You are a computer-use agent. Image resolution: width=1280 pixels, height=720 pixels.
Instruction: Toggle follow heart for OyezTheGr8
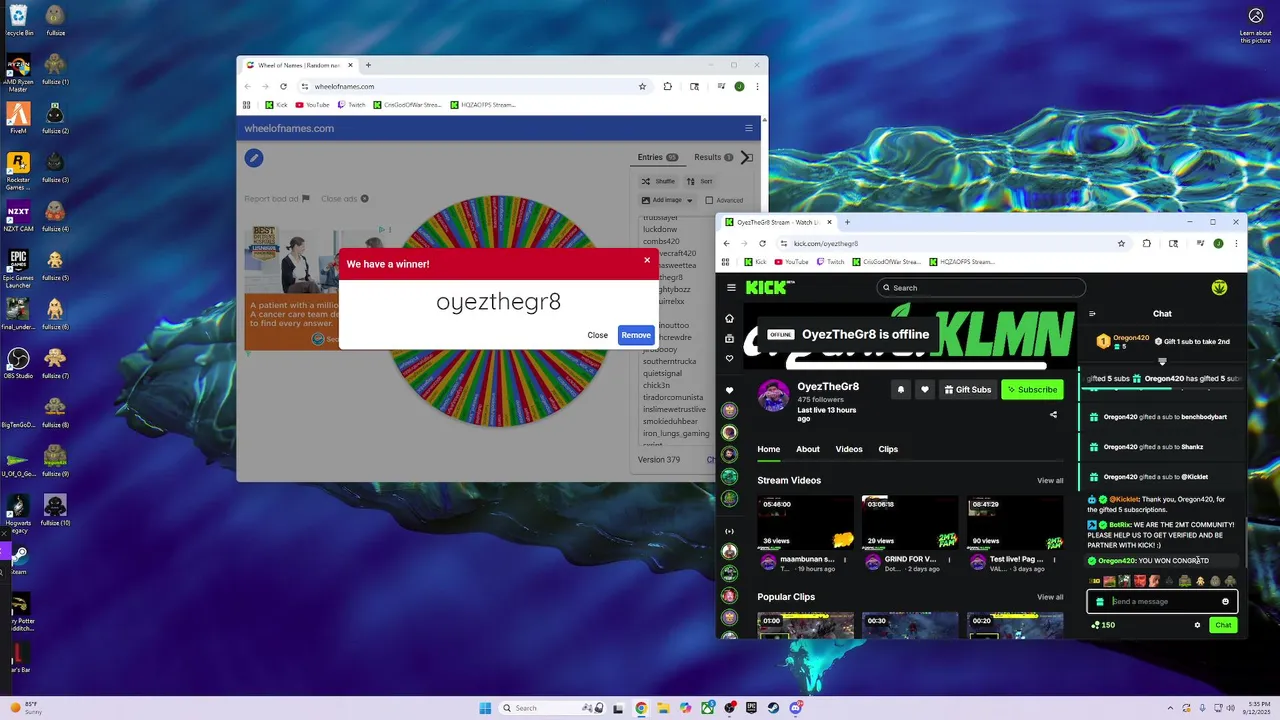pos(925,390)
